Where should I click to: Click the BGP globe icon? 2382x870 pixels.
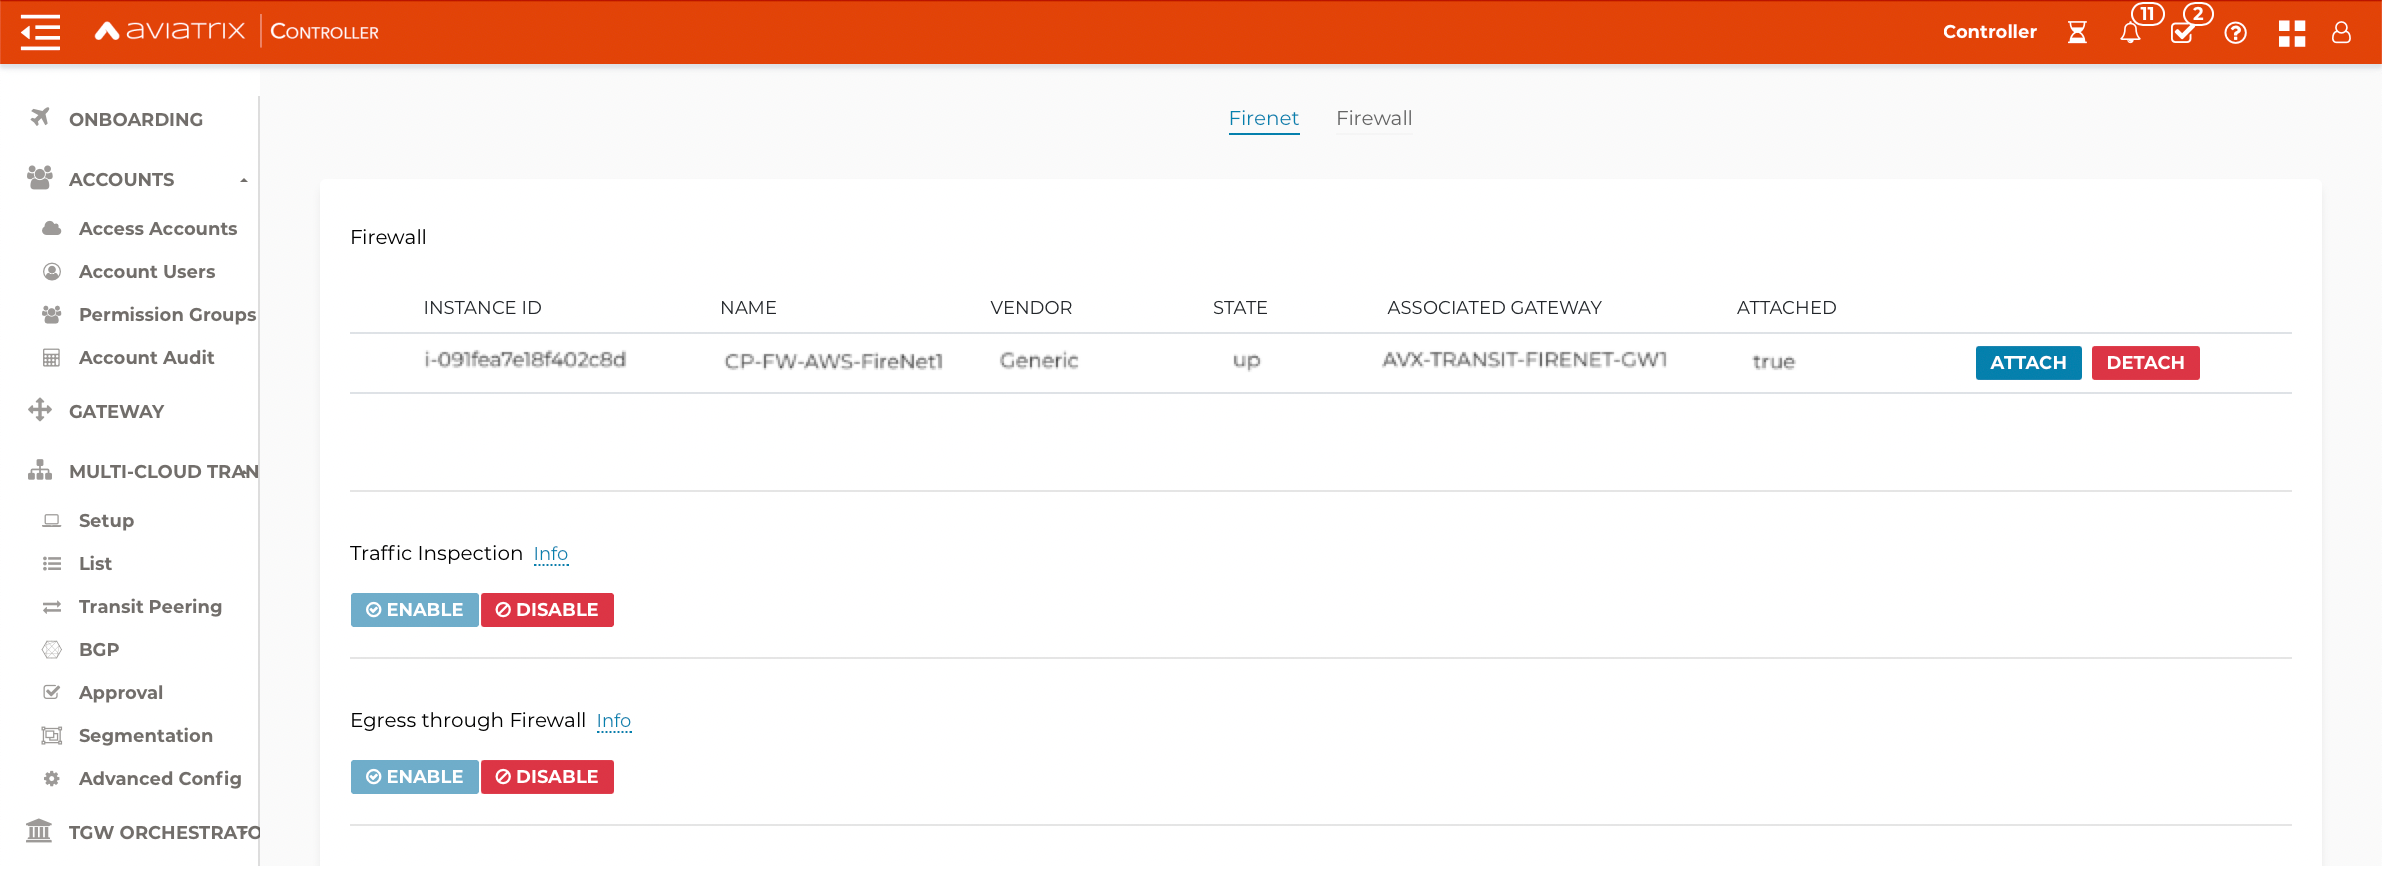(52, 649)
